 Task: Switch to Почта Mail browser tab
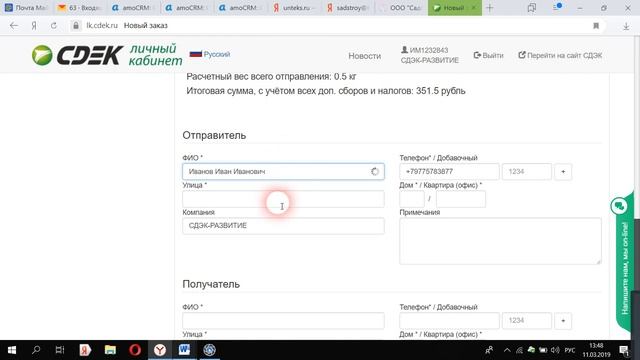coord(25,8)
